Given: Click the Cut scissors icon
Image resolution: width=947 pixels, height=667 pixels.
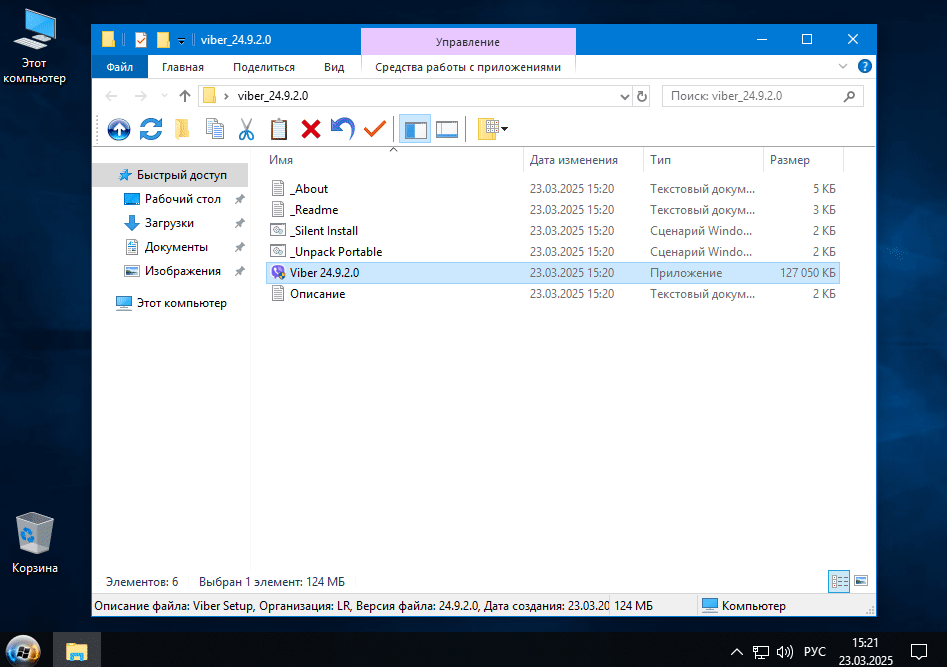Looking at the screenshot, I should pos(246,128).
